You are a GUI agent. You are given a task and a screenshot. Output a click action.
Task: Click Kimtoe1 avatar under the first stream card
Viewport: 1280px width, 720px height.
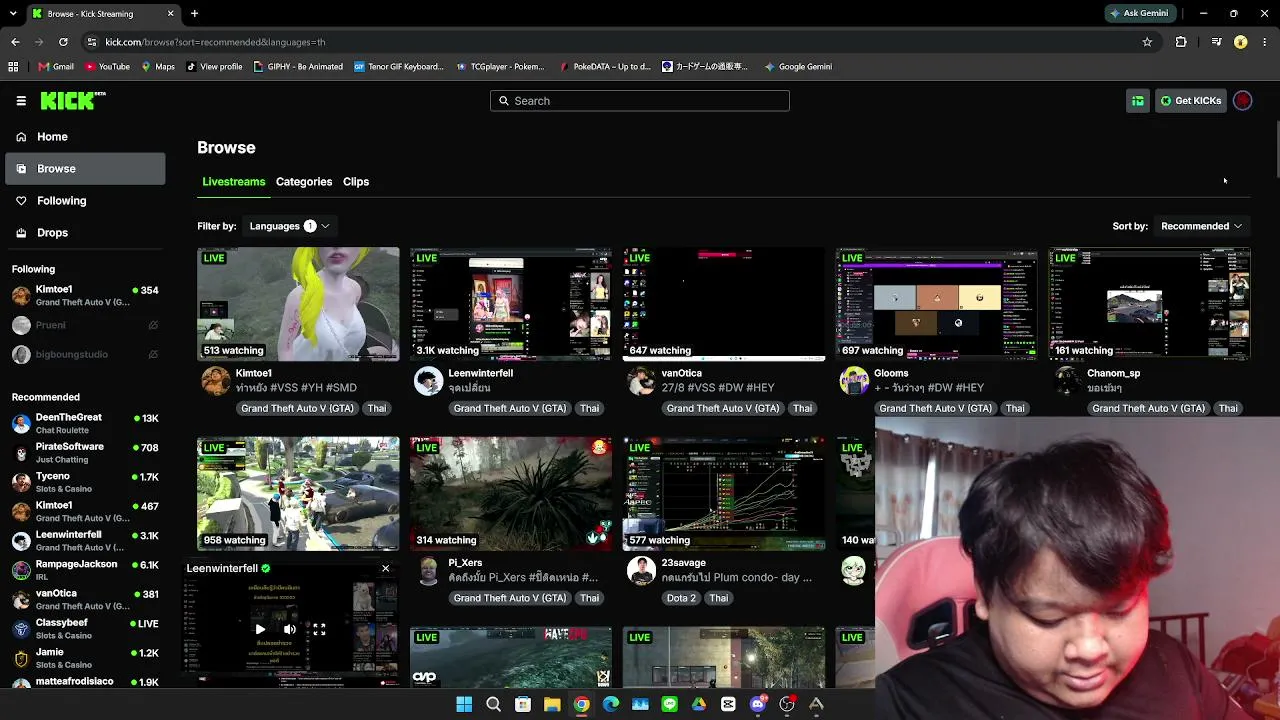[x=215, y=381]
